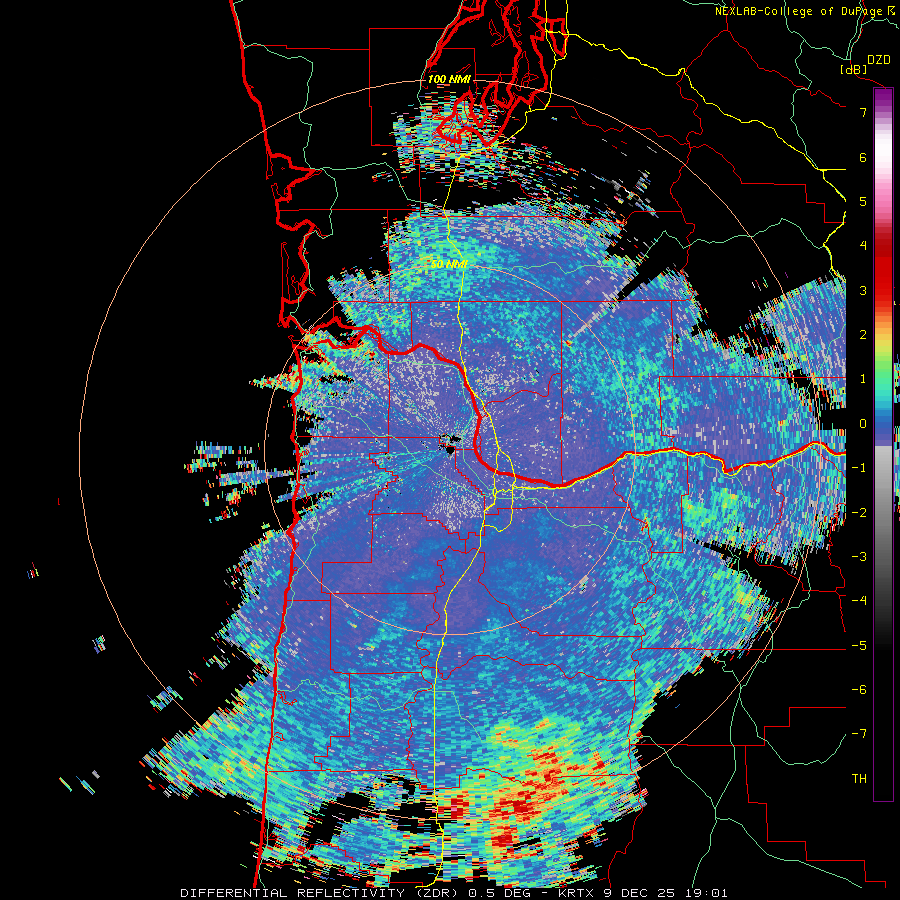Click the -5 value on color scale

(859, 646)
